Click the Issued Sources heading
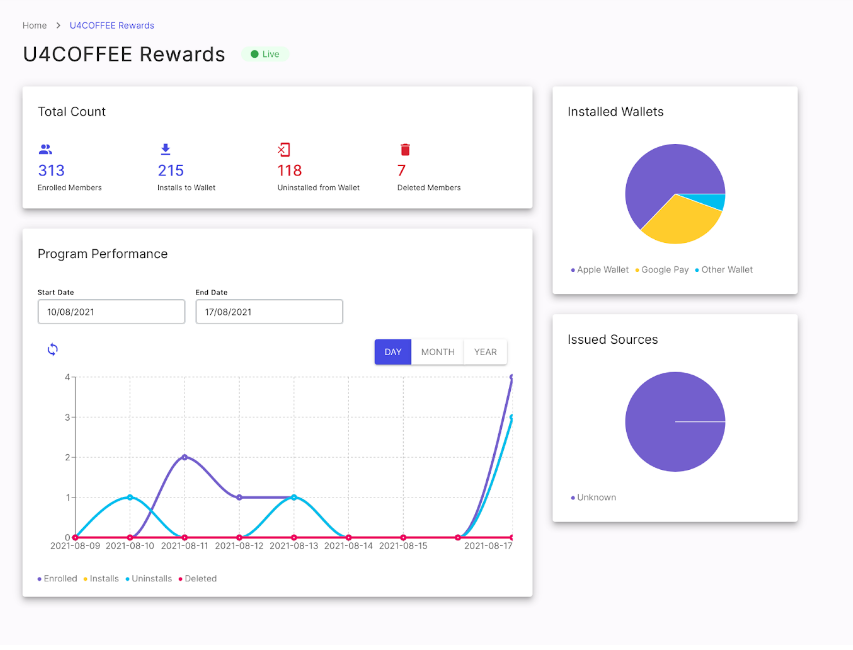 [x=613, y=340]
